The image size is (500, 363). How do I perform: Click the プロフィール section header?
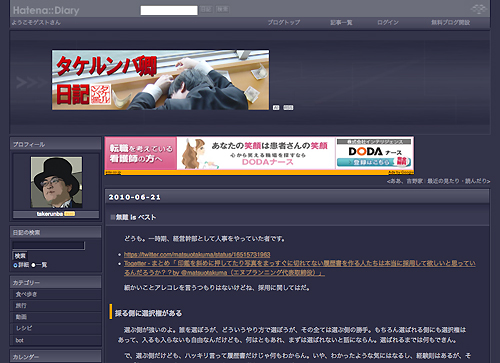[x=55, y=144]
